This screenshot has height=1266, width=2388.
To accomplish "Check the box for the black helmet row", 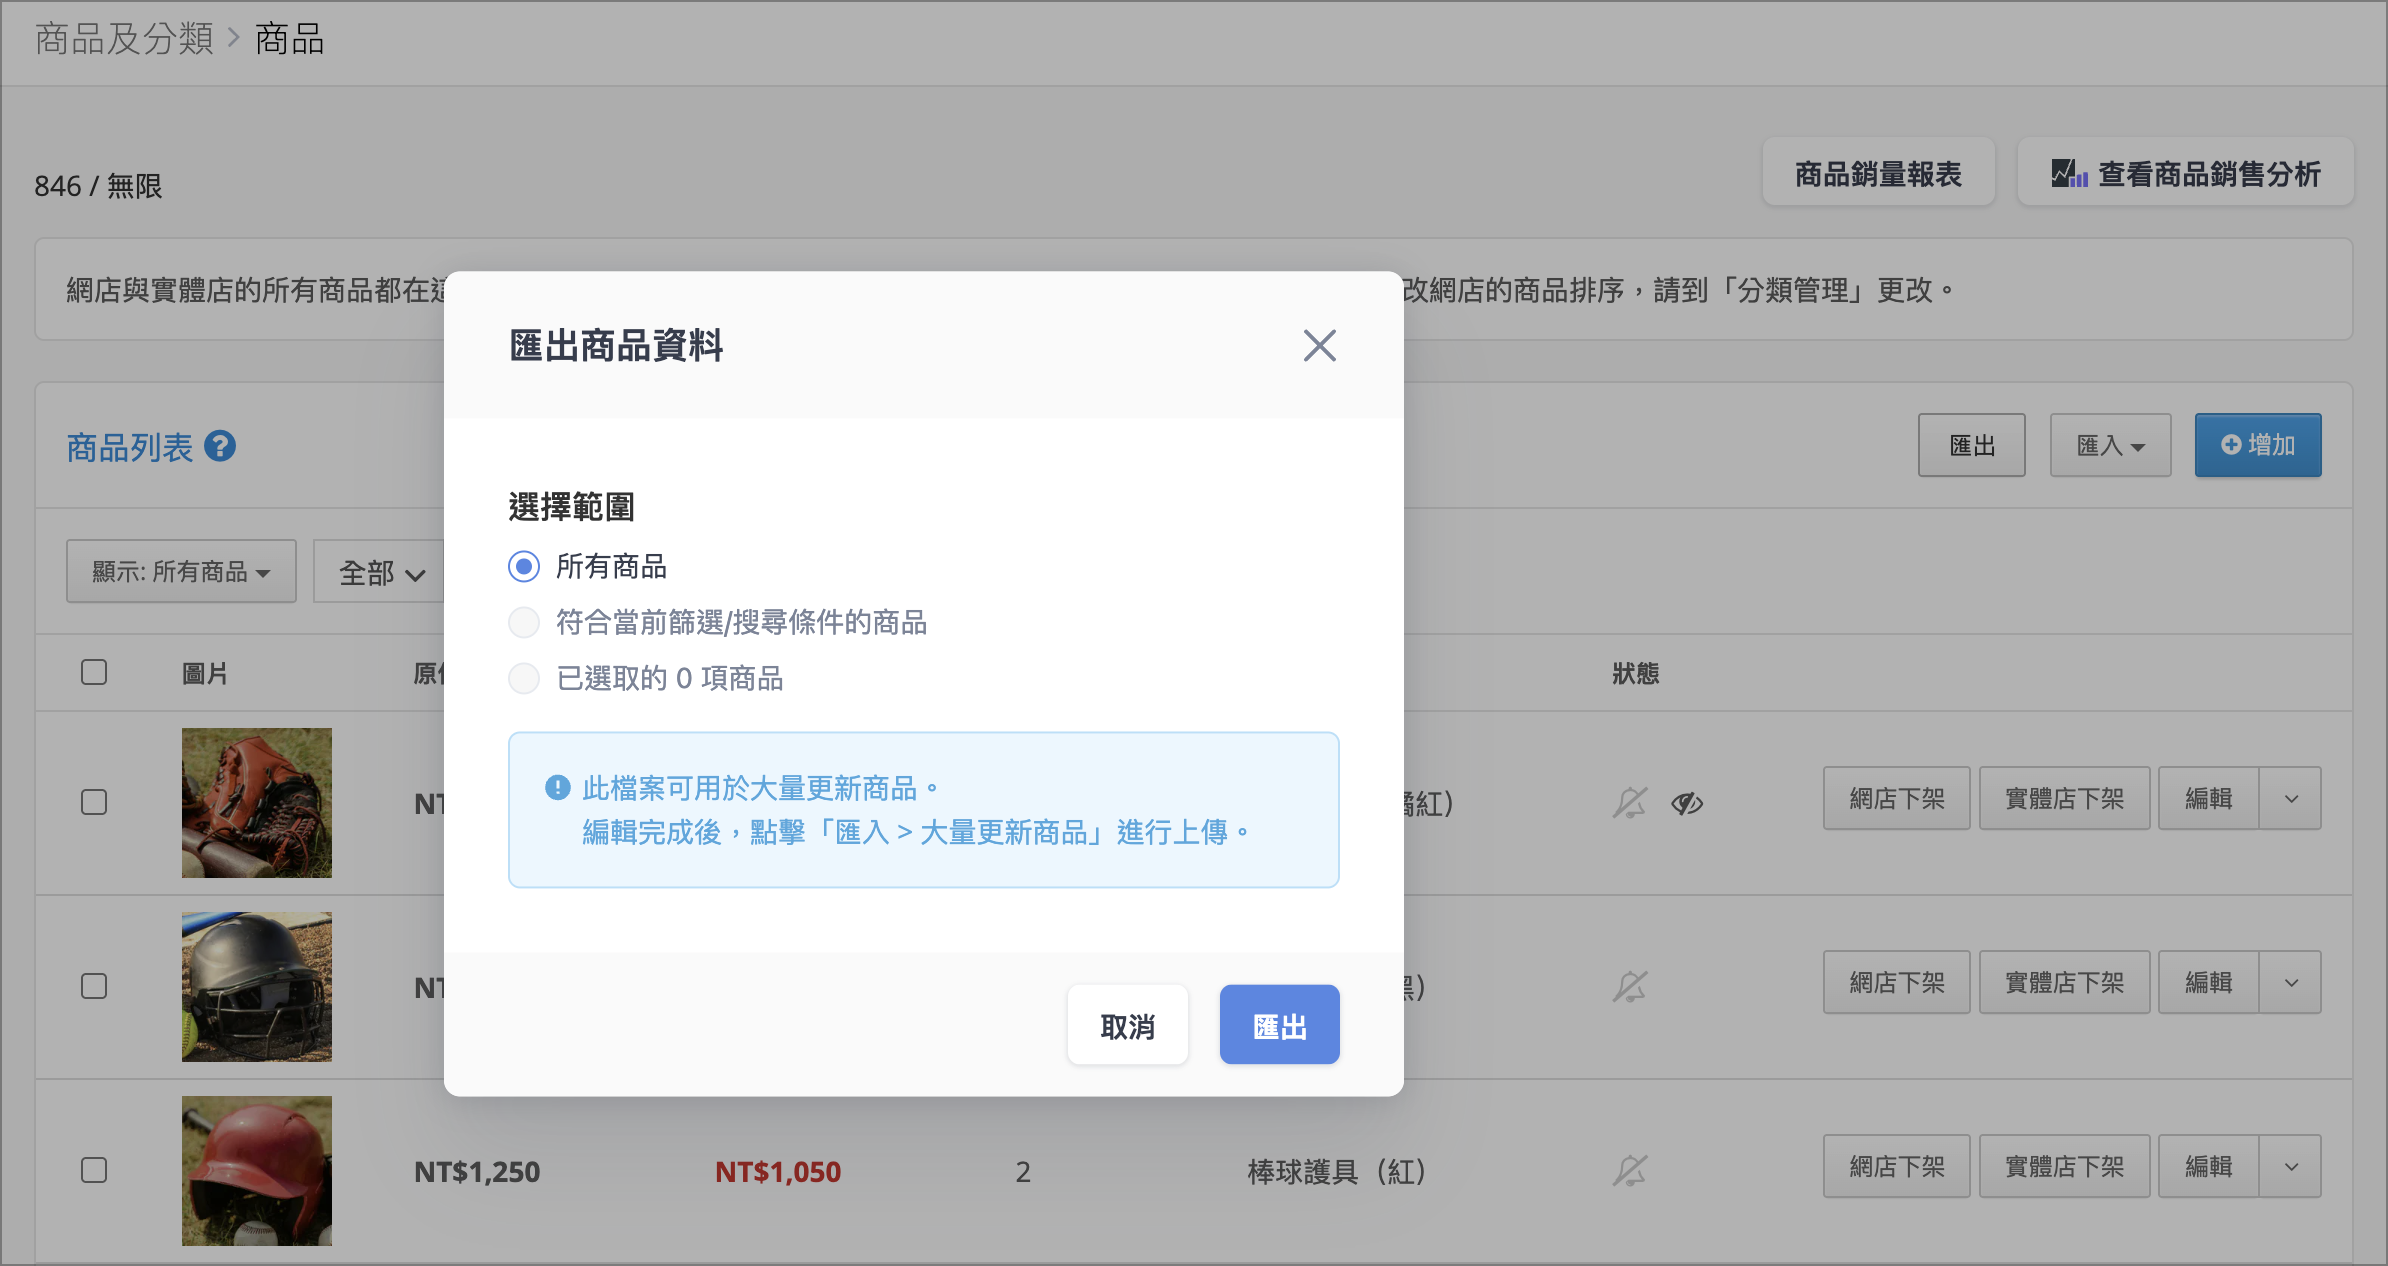I will pos(94,986).
